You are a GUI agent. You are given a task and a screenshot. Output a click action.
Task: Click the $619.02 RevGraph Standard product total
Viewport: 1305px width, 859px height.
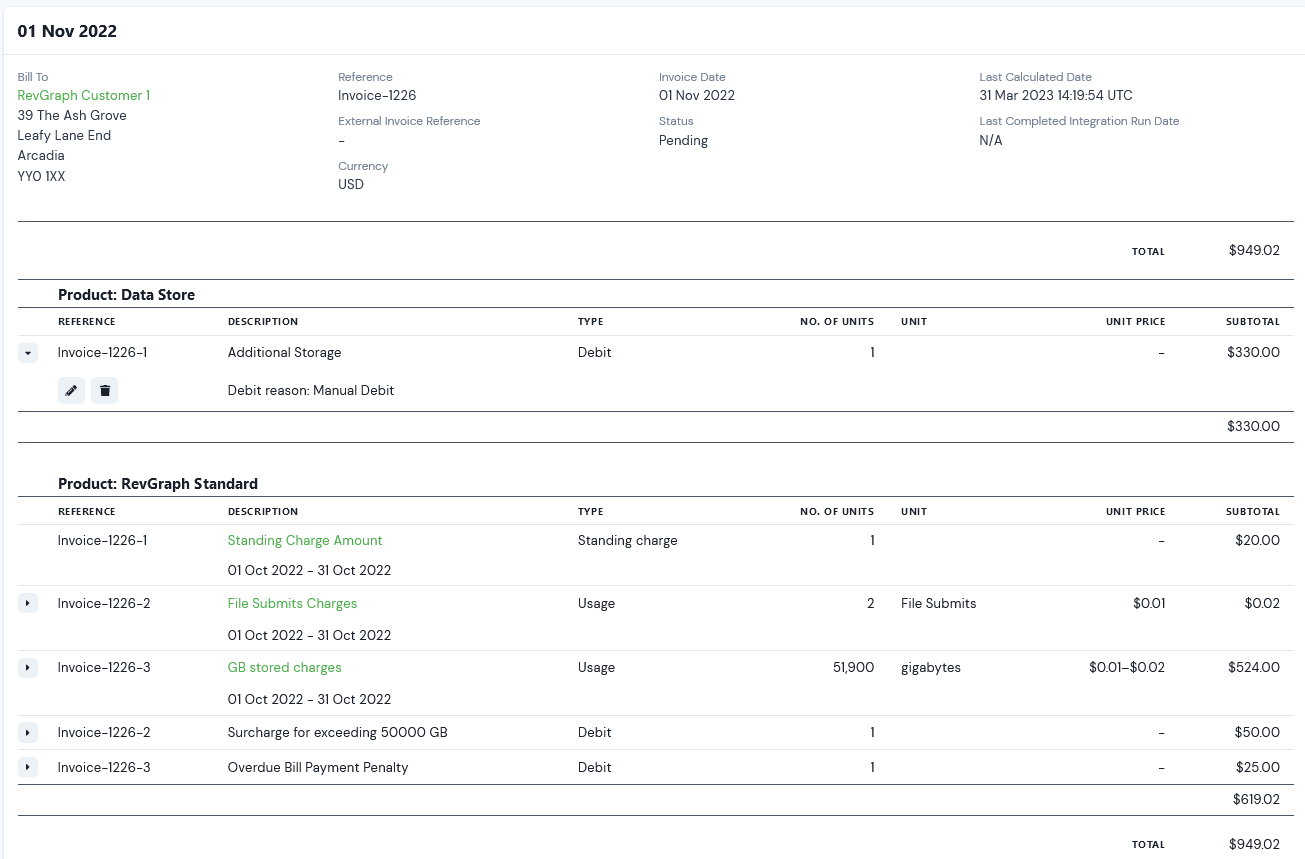pyautogui.click(x=1257, y=799)
